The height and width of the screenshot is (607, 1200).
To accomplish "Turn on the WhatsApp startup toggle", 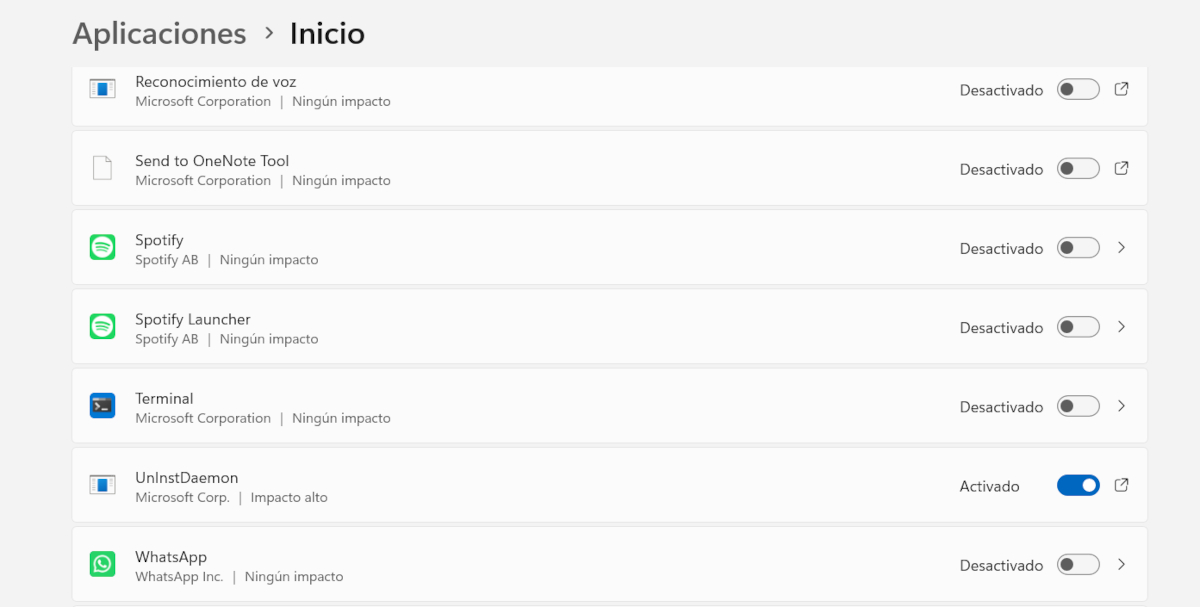I will pos(1078,565).
